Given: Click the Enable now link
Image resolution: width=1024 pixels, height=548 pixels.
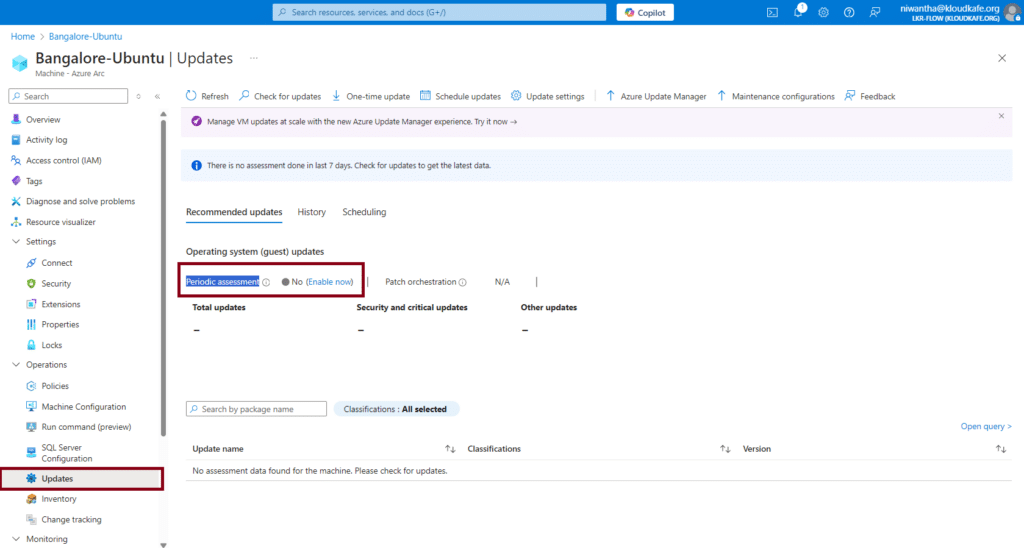Looking at the screenshot, I should coord(329,282).
